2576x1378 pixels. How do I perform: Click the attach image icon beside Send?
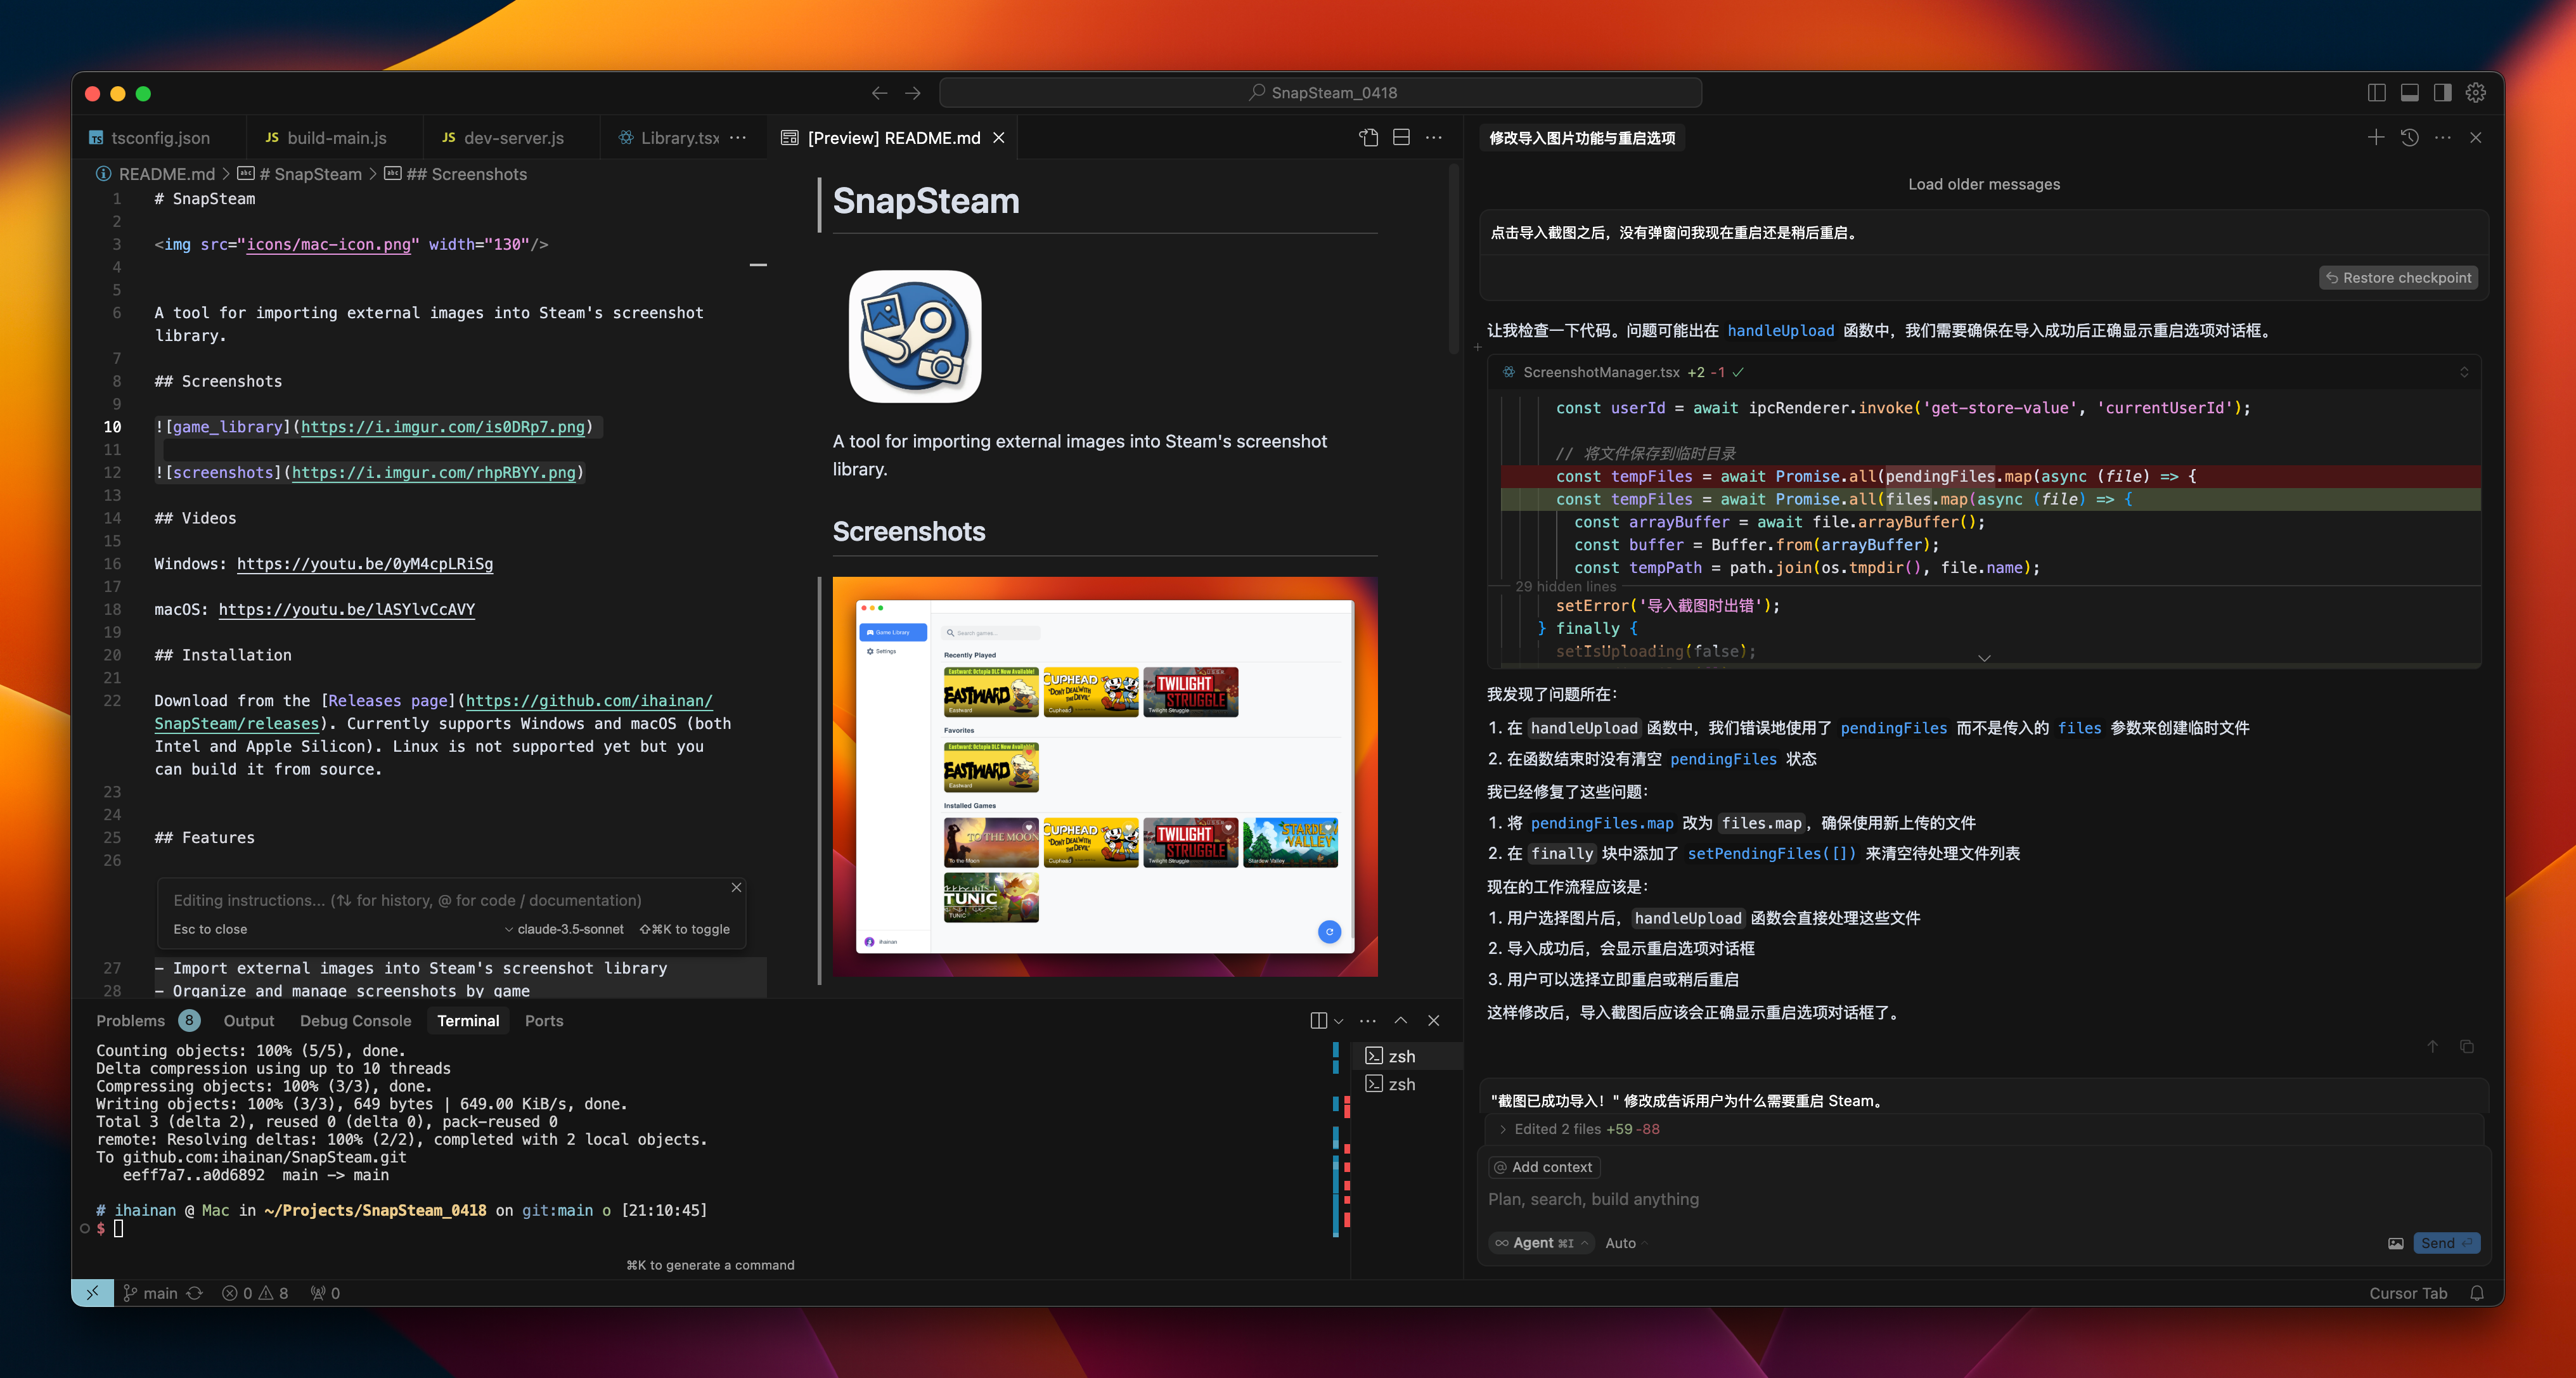[x=2396, y=1243]
